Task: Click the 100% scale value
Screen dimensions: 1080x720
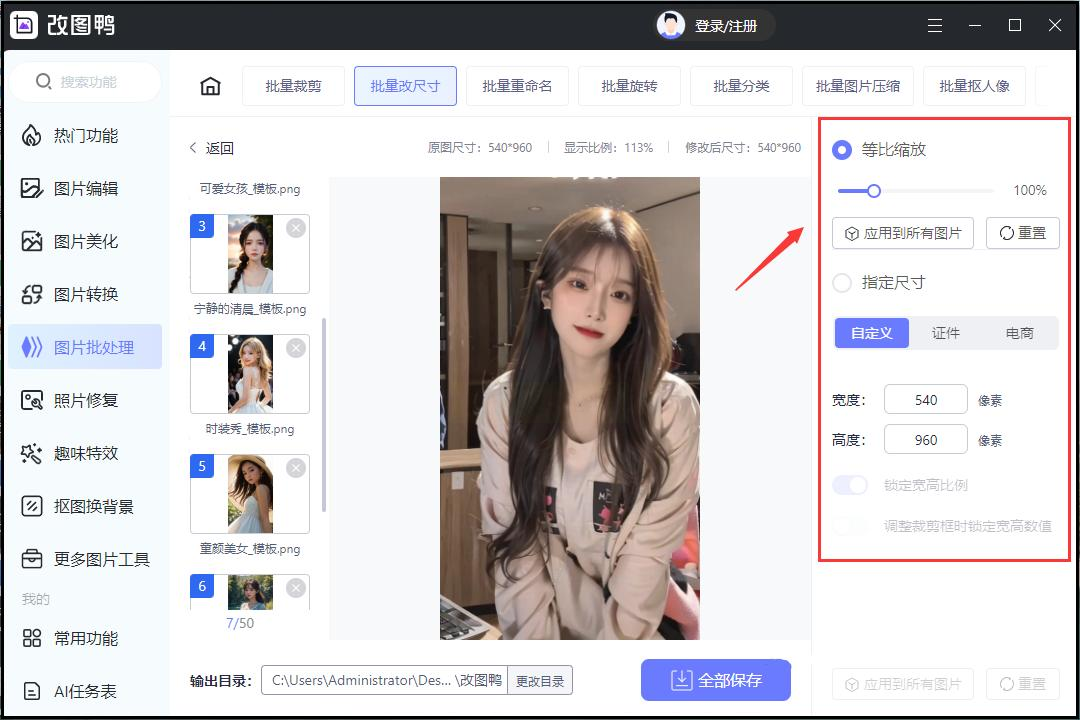Action: click(1030, 191)
